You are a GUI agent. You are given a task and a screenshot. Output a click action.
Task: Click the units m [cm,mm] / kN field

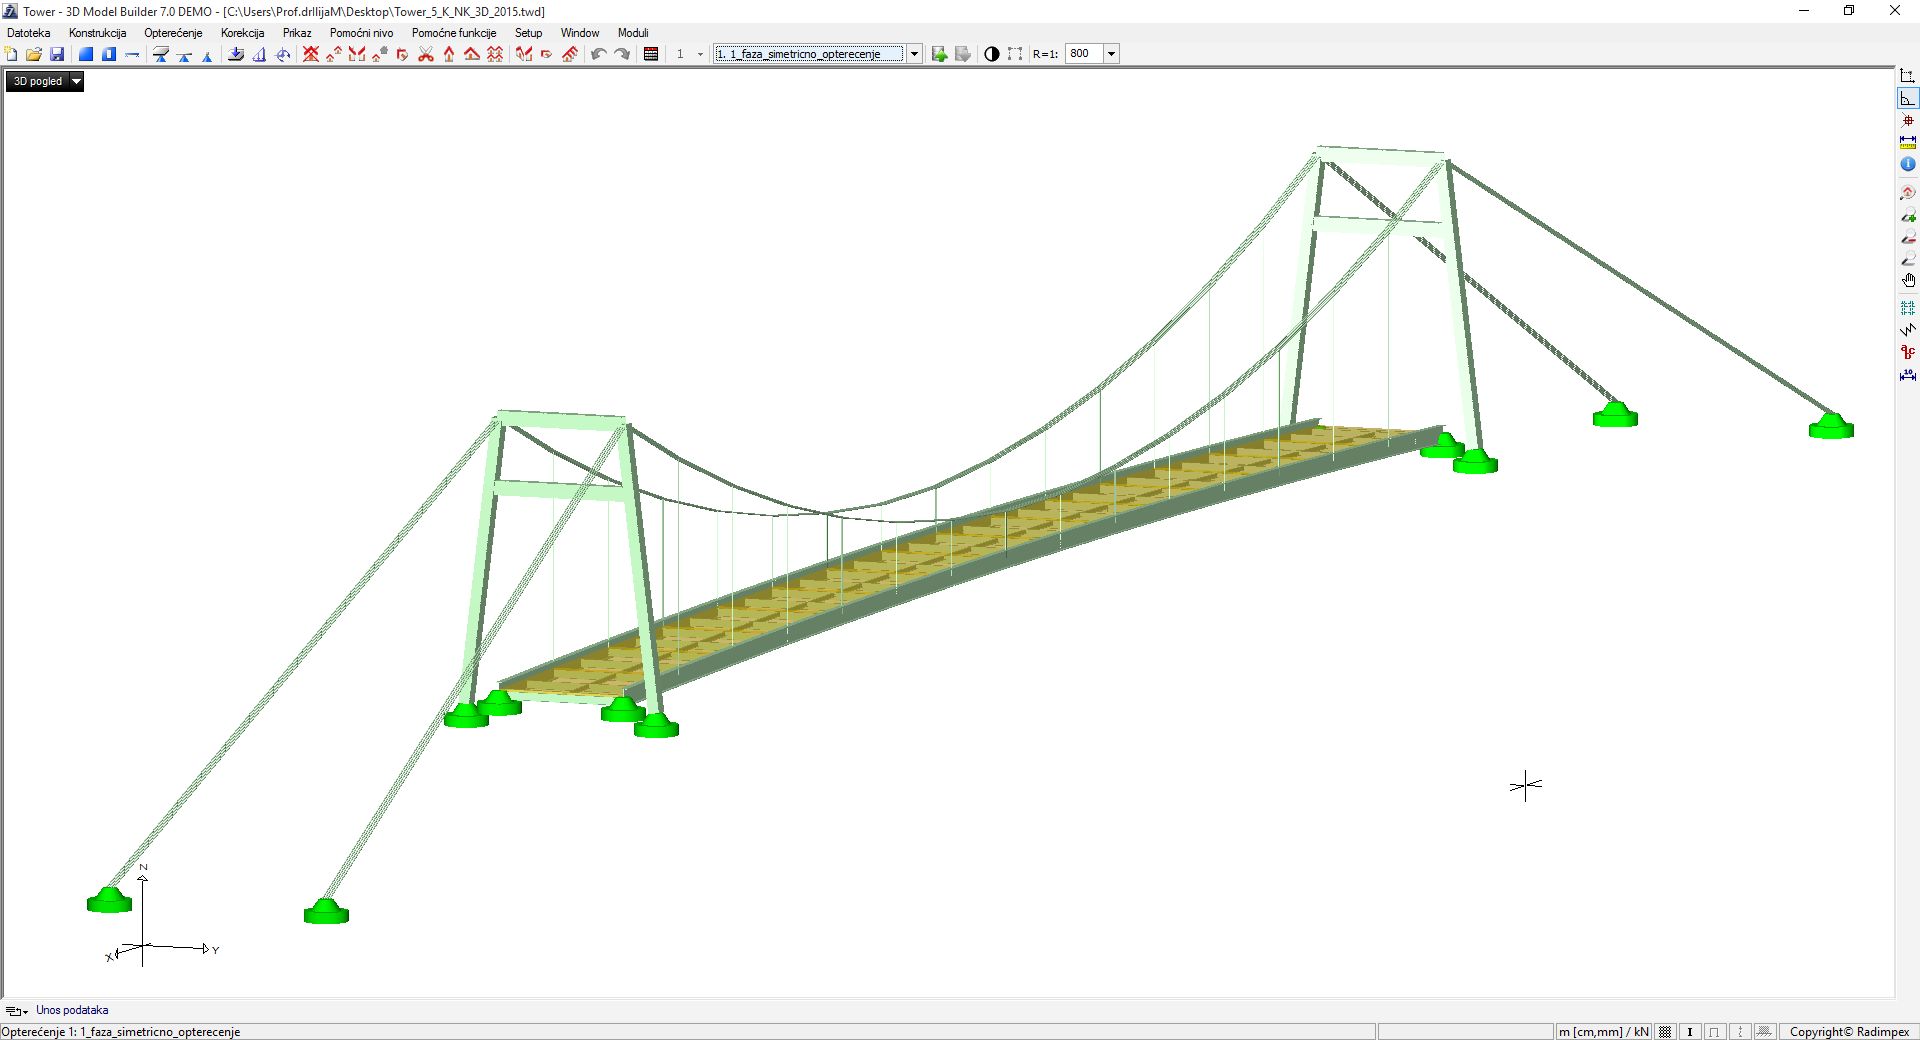1603,1032
